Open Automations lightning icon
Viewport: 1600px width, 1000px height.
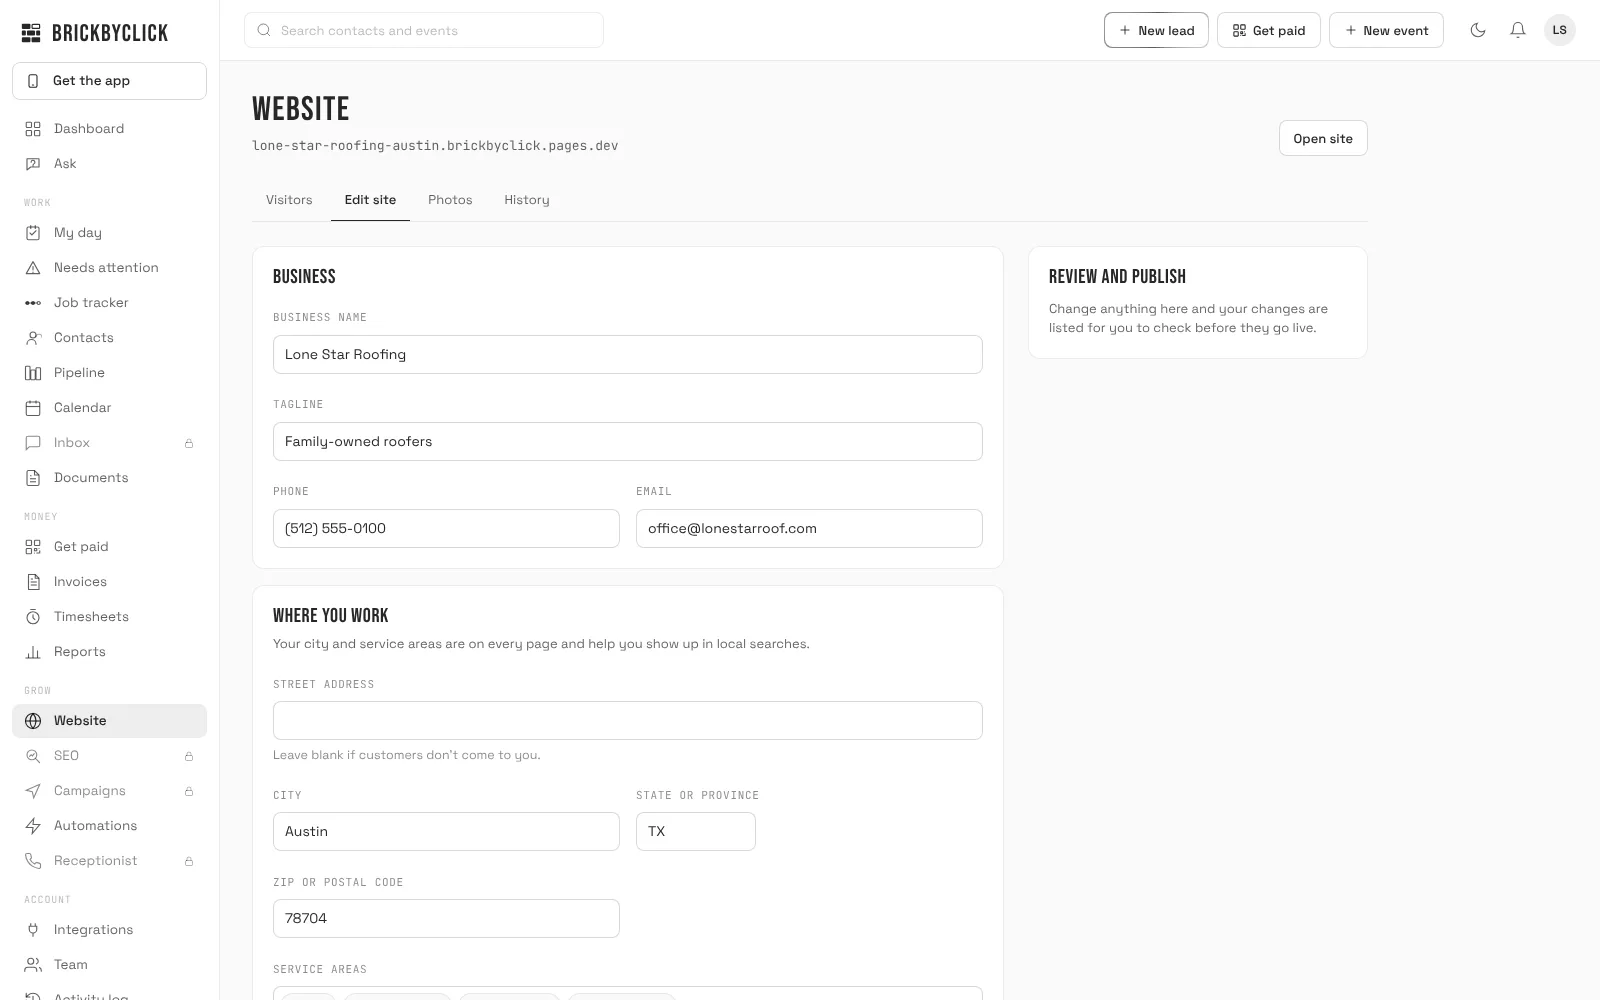[x=33, y=826]
